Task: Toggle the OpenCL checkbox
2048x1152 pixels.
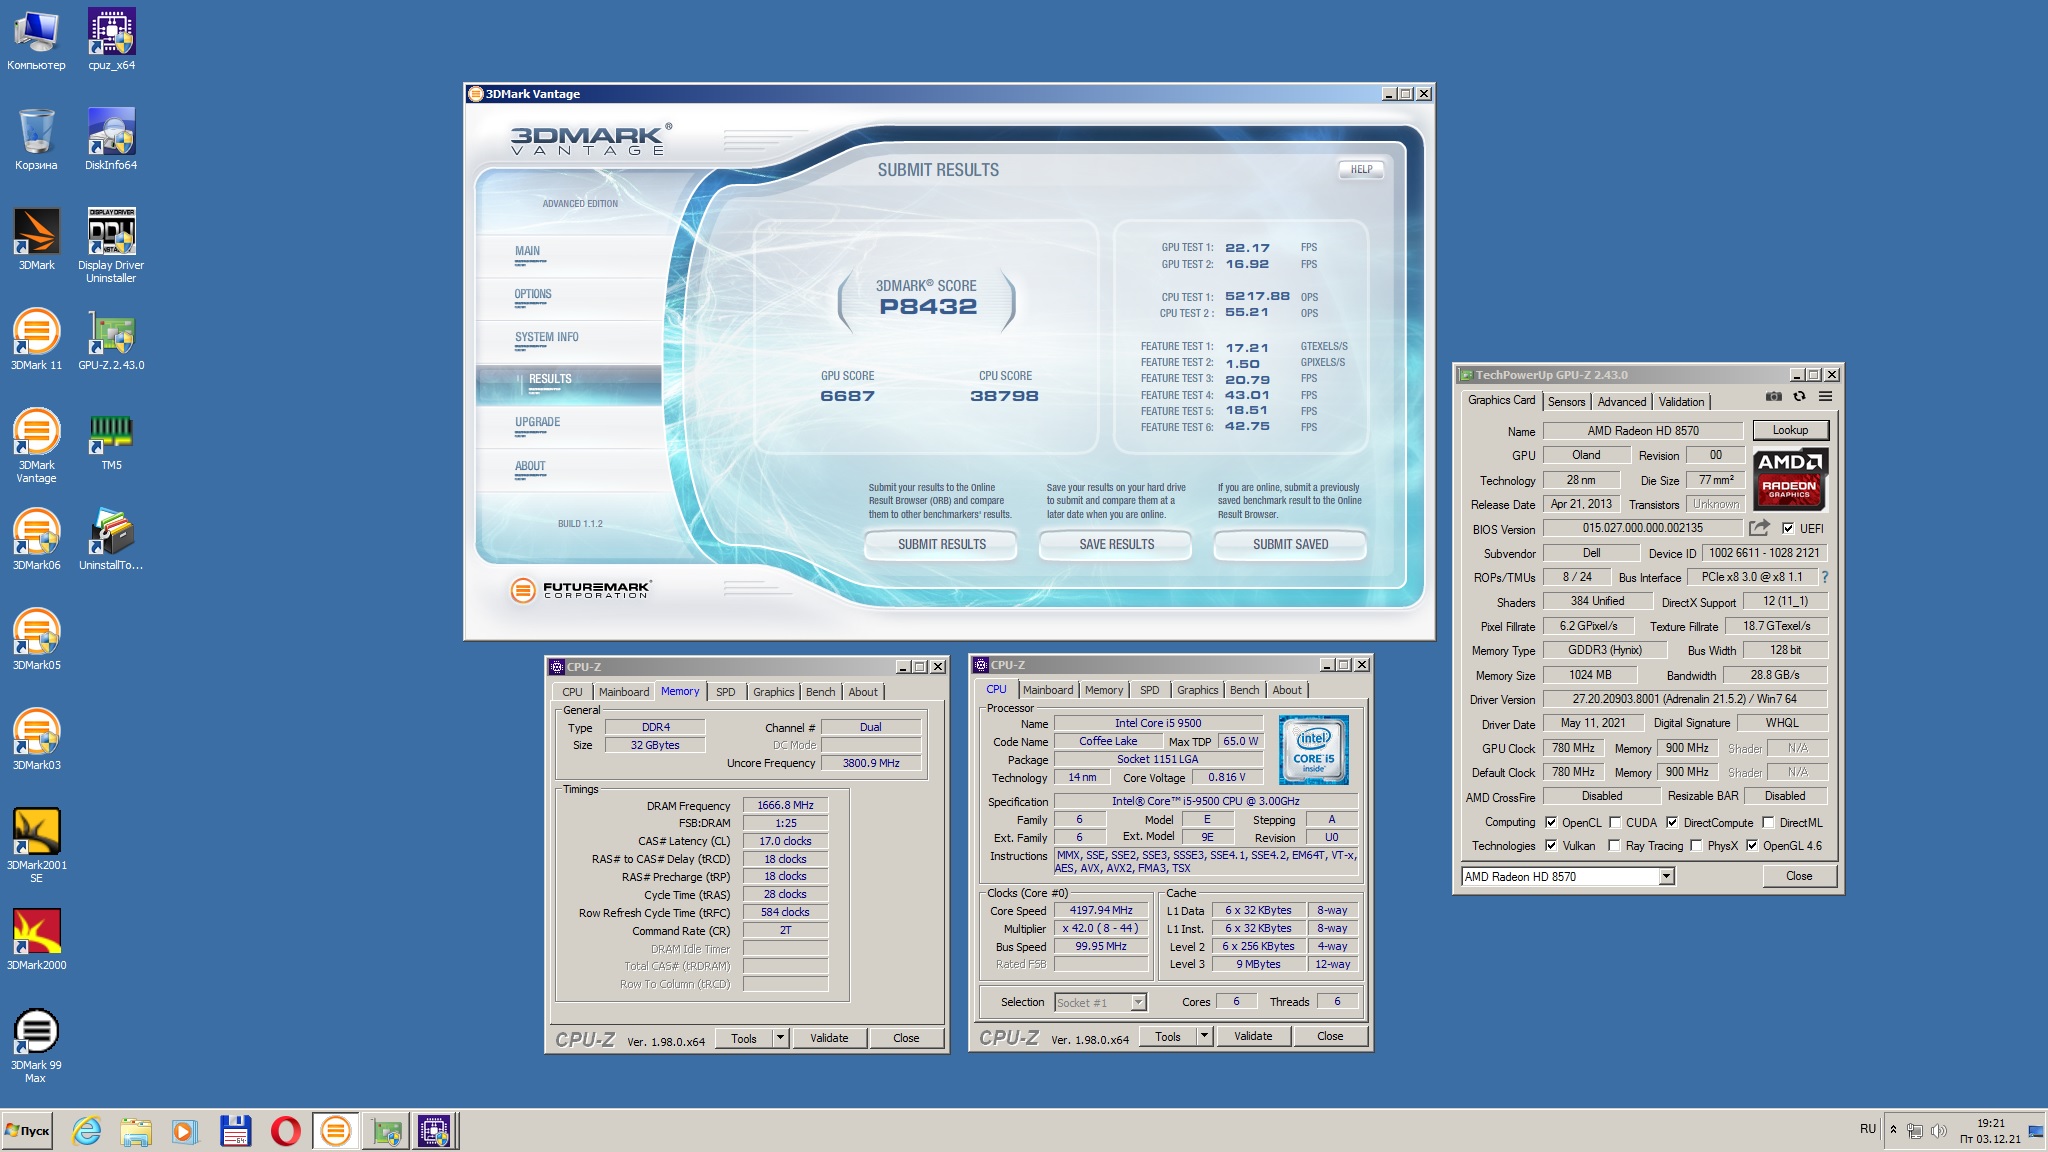Action: [1551, 823]
